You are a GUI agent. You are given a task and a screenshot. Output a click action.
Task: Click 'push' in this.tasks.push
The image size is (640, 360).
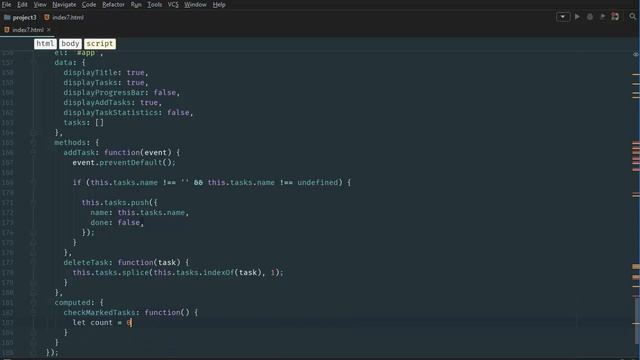140,202
